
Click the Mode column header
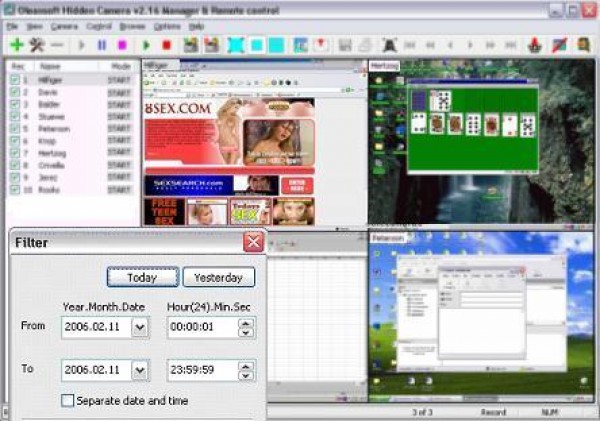(x=119, y=67)
